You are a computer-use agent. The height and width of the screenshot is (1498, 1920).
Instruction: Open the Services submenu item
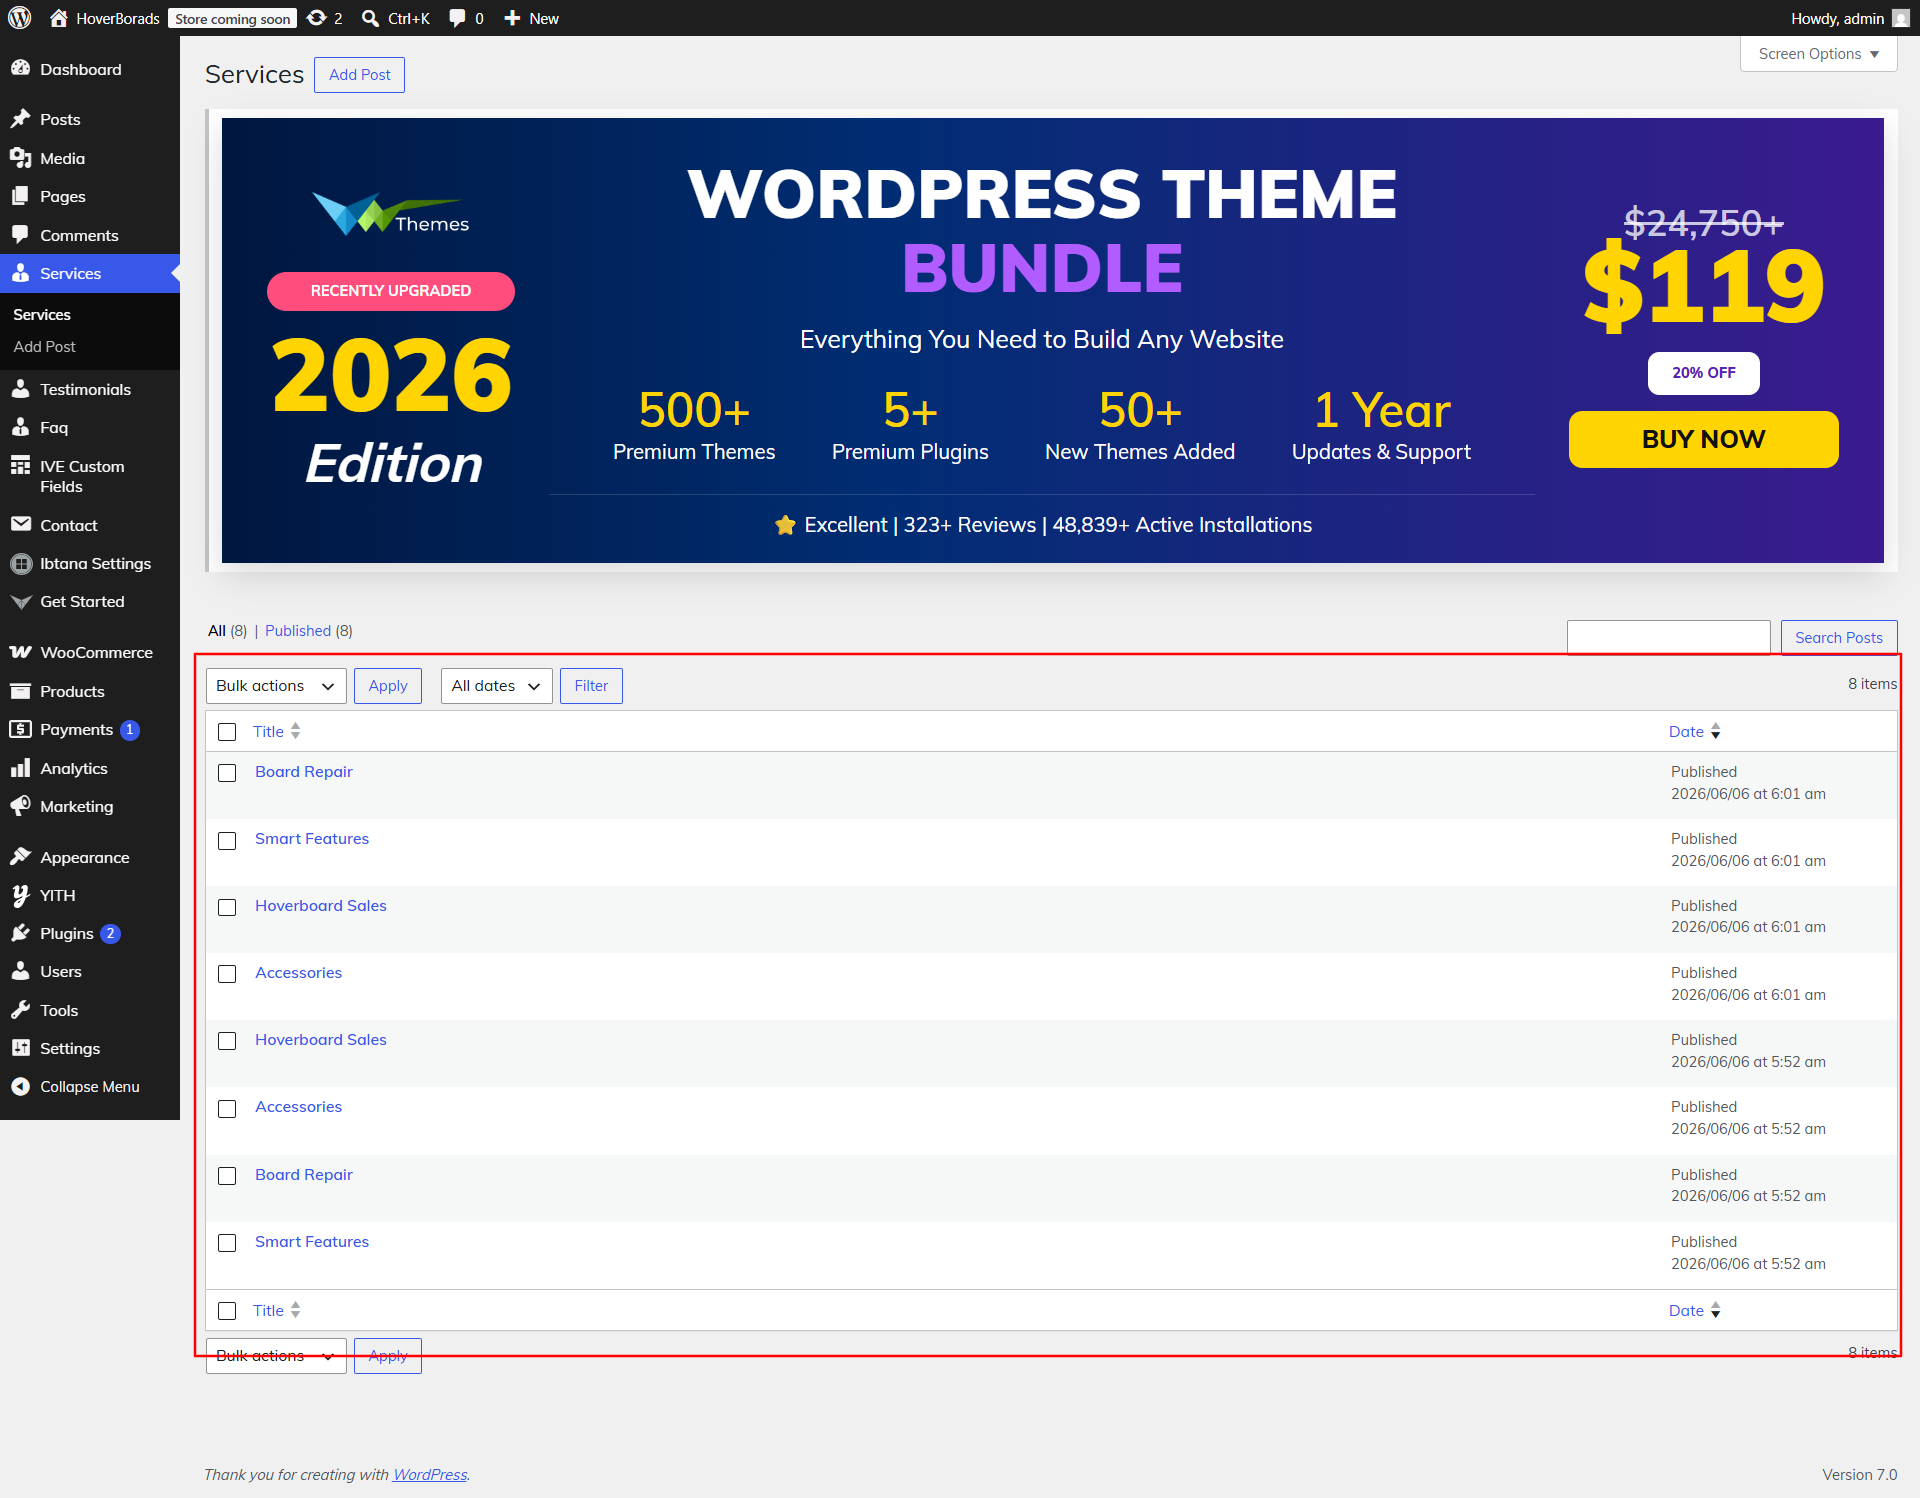tap(42, 314)
